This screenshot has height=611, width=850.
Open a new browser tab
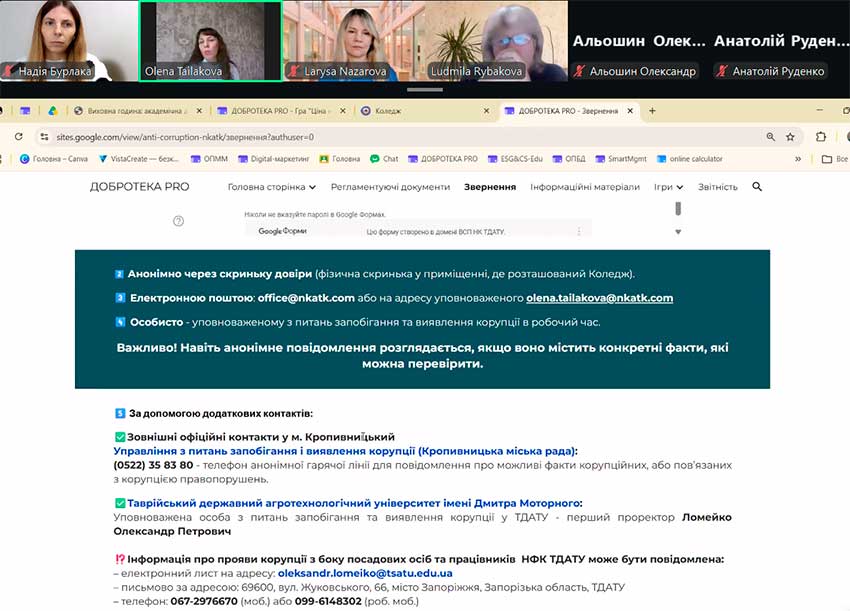coord(652,111)
